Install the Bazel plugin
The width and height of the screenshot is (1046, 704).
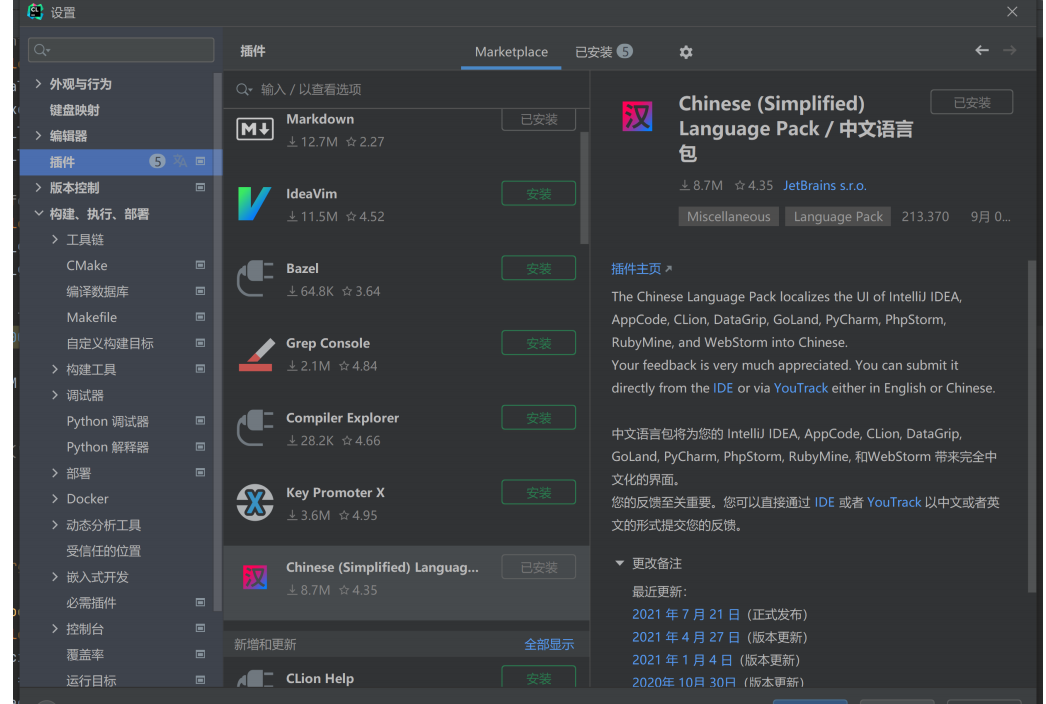click(538, 268)
